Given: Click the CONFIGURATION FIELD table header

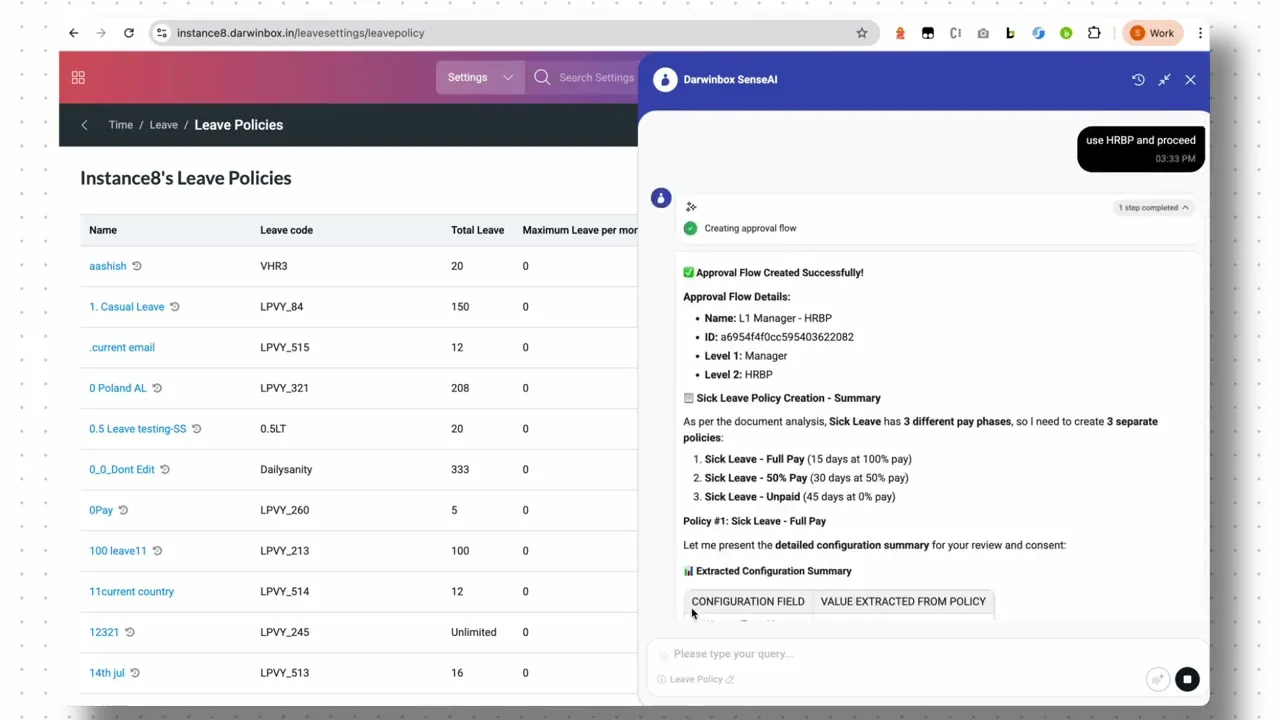Looking at the screenshot, I should 748,601.
